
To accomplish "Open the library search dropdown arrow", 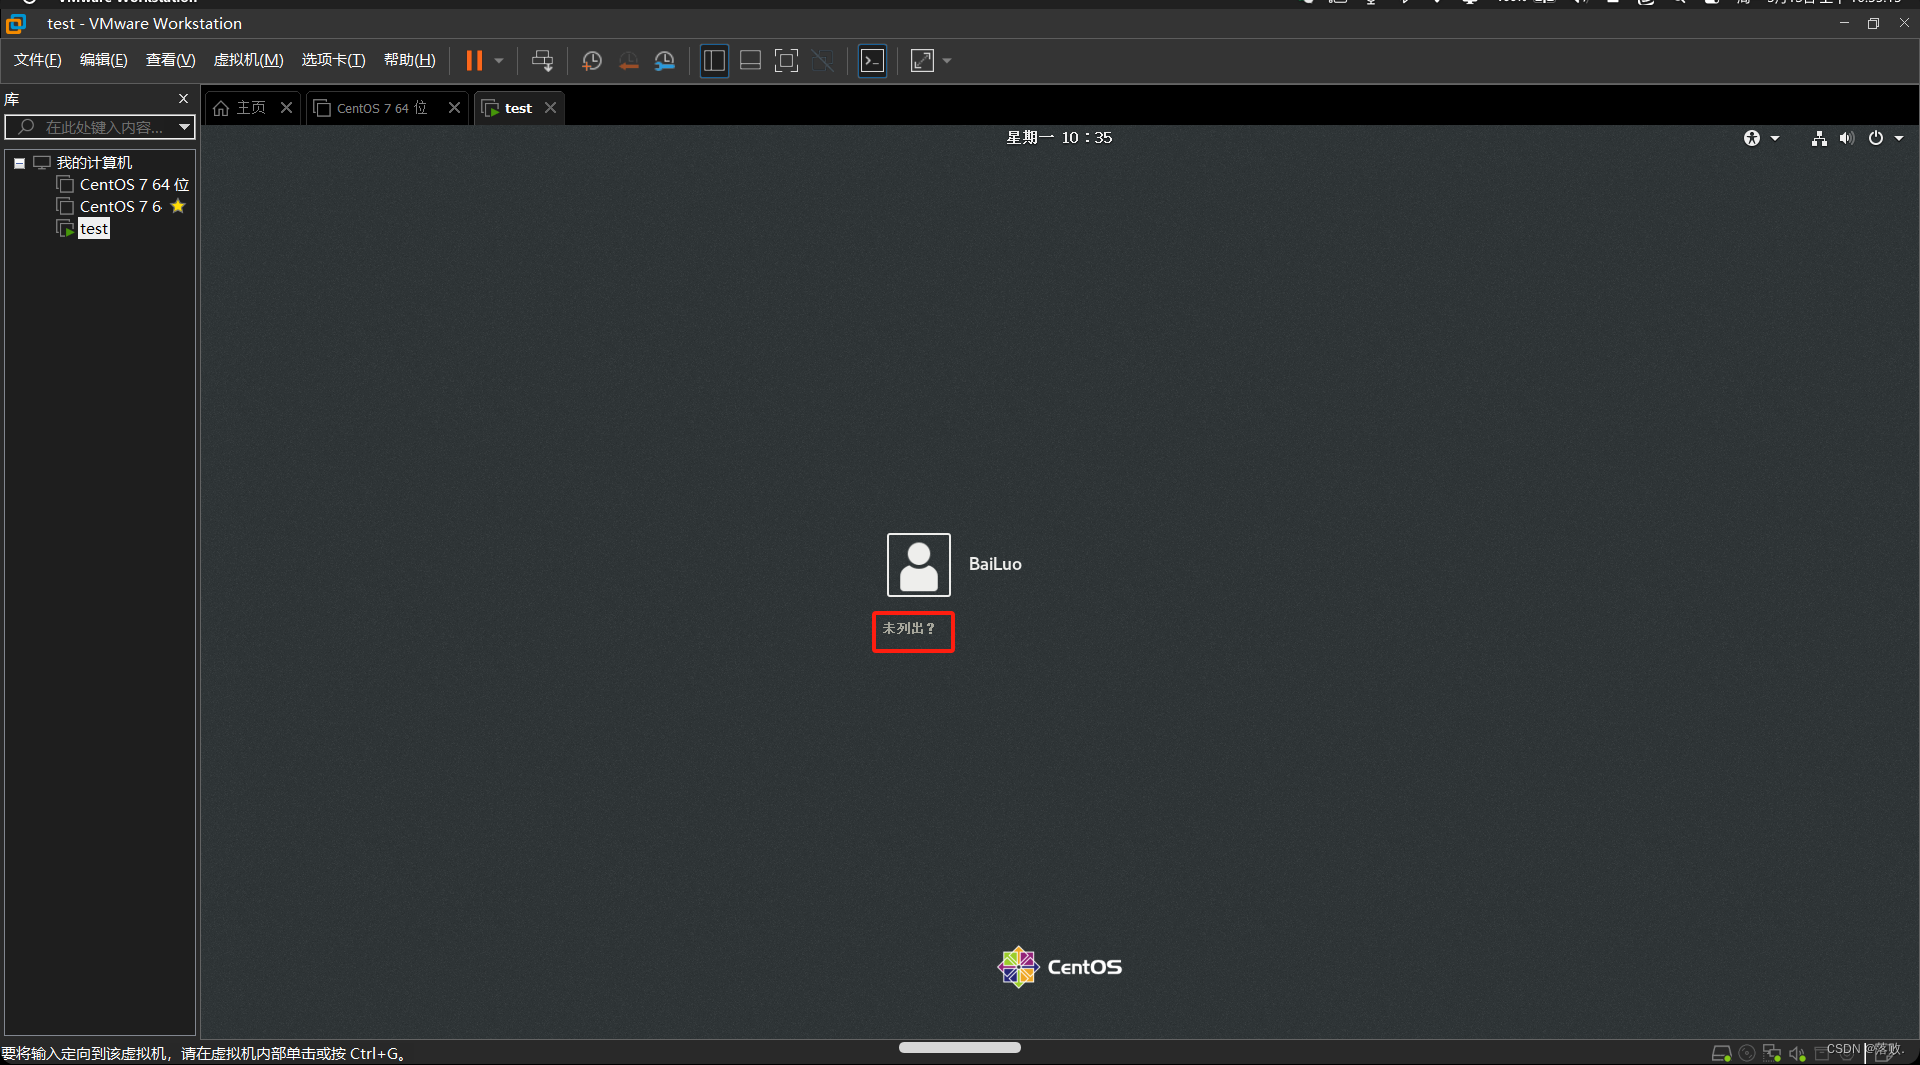I will pyautogui.click(x=184, y=127).
